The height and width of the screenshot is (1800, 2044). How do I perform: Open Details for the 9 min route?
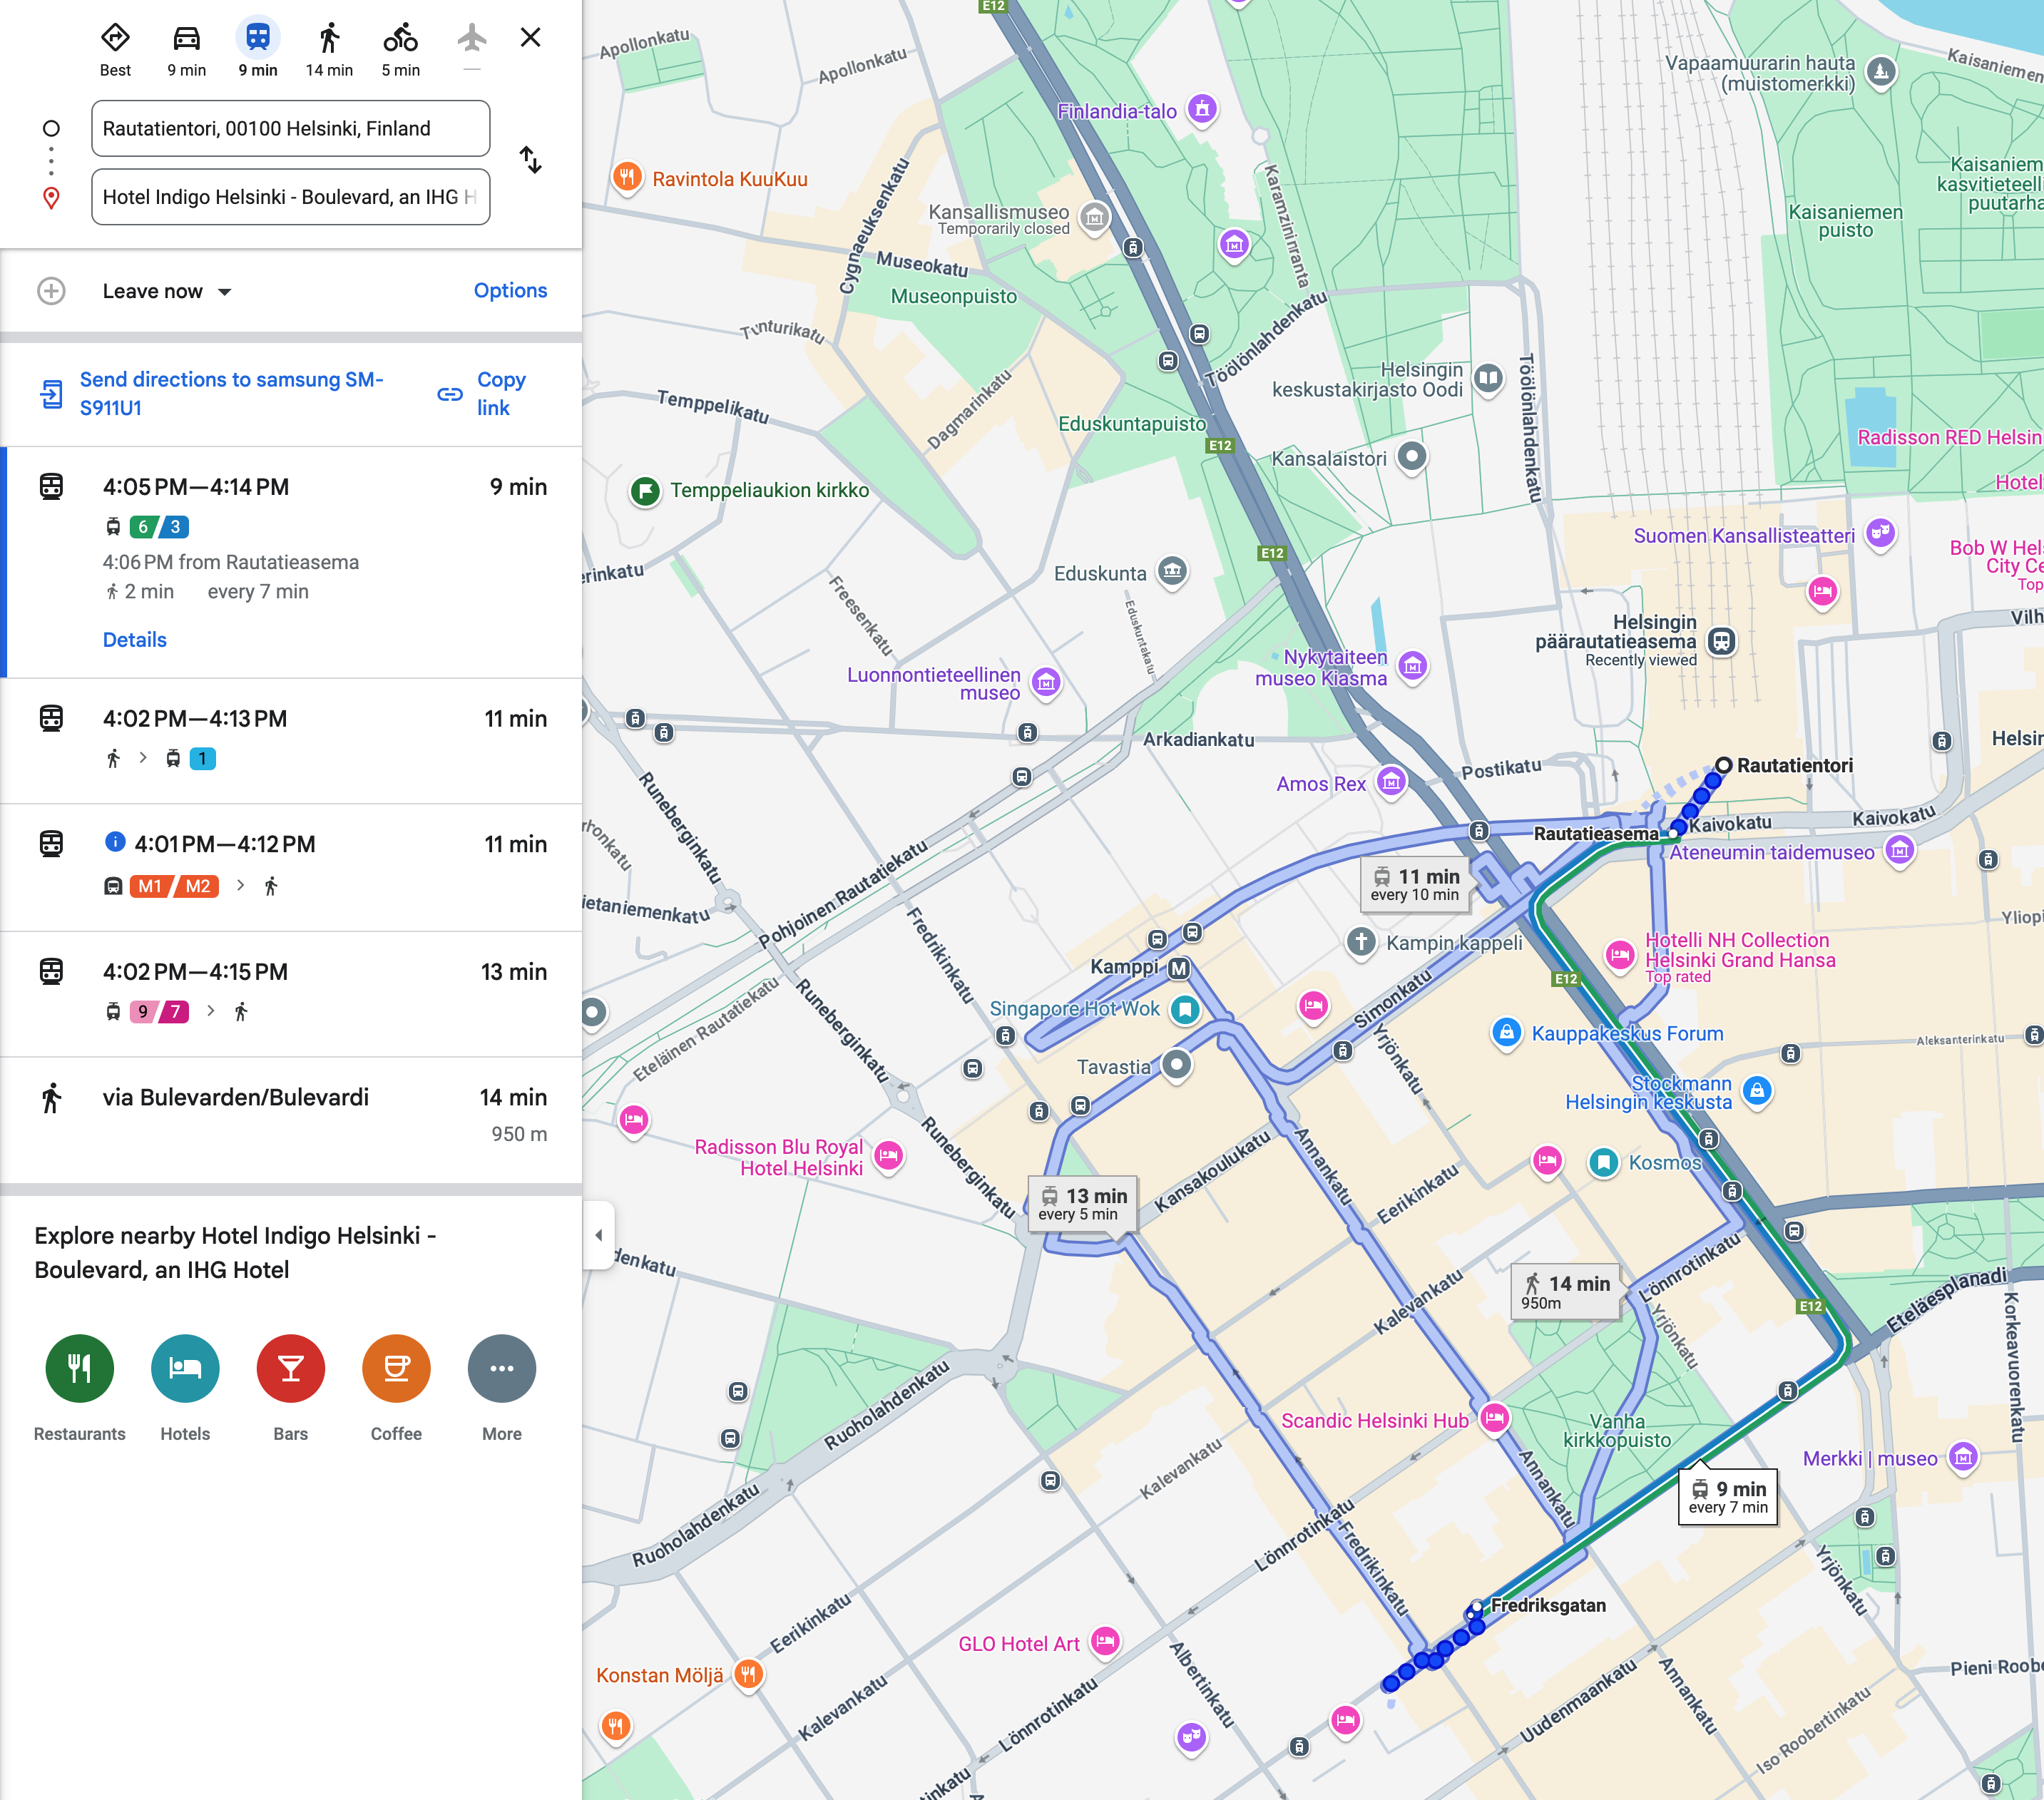(135, 640)
